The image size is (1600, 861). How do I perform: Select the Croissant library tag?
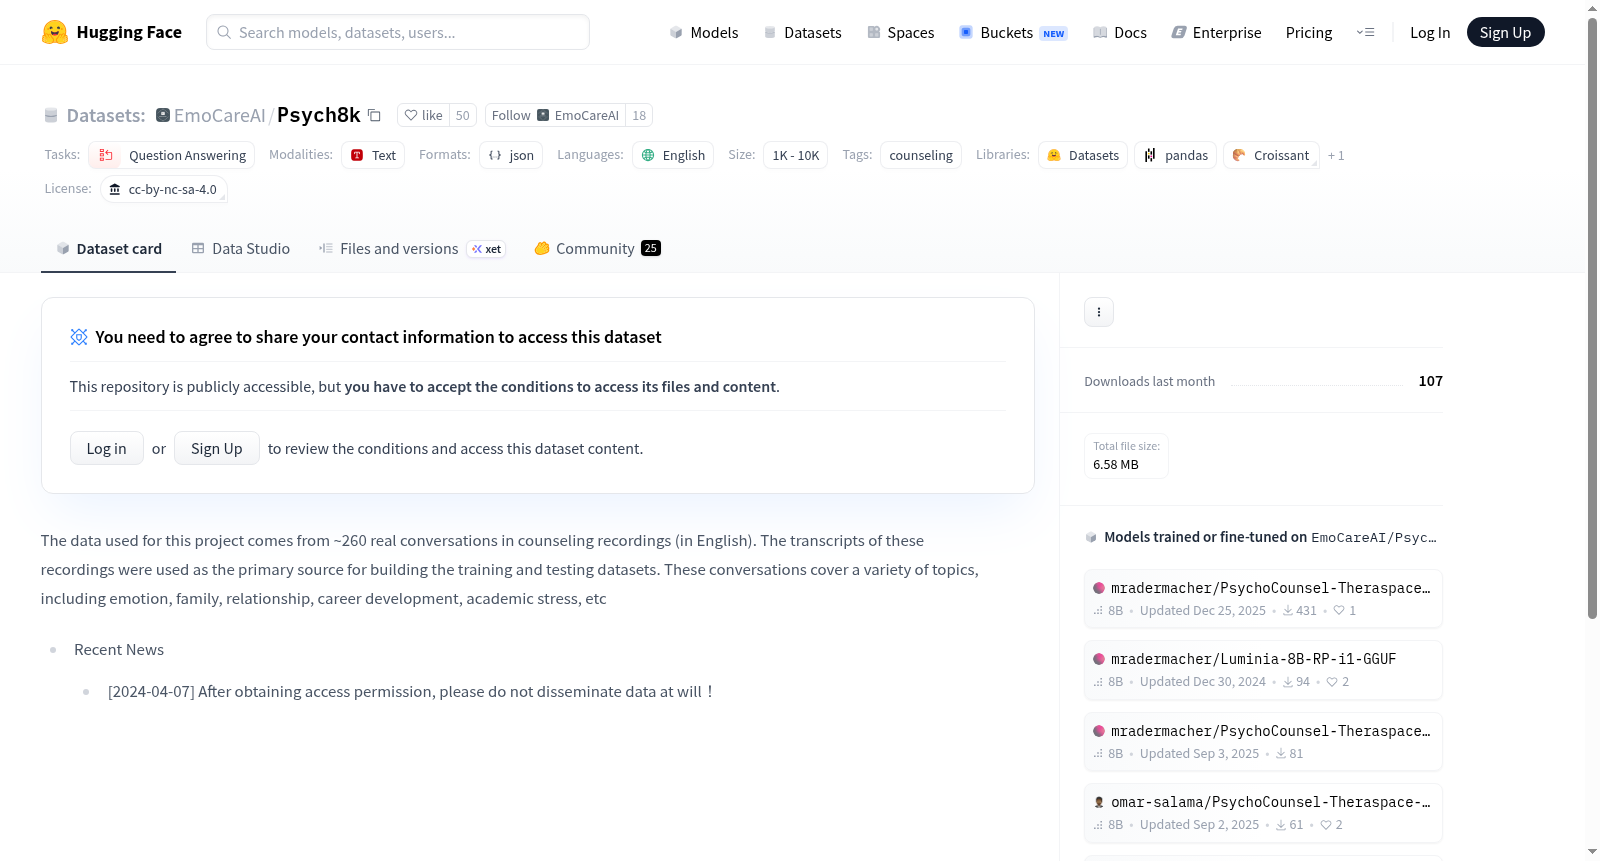1271,155
